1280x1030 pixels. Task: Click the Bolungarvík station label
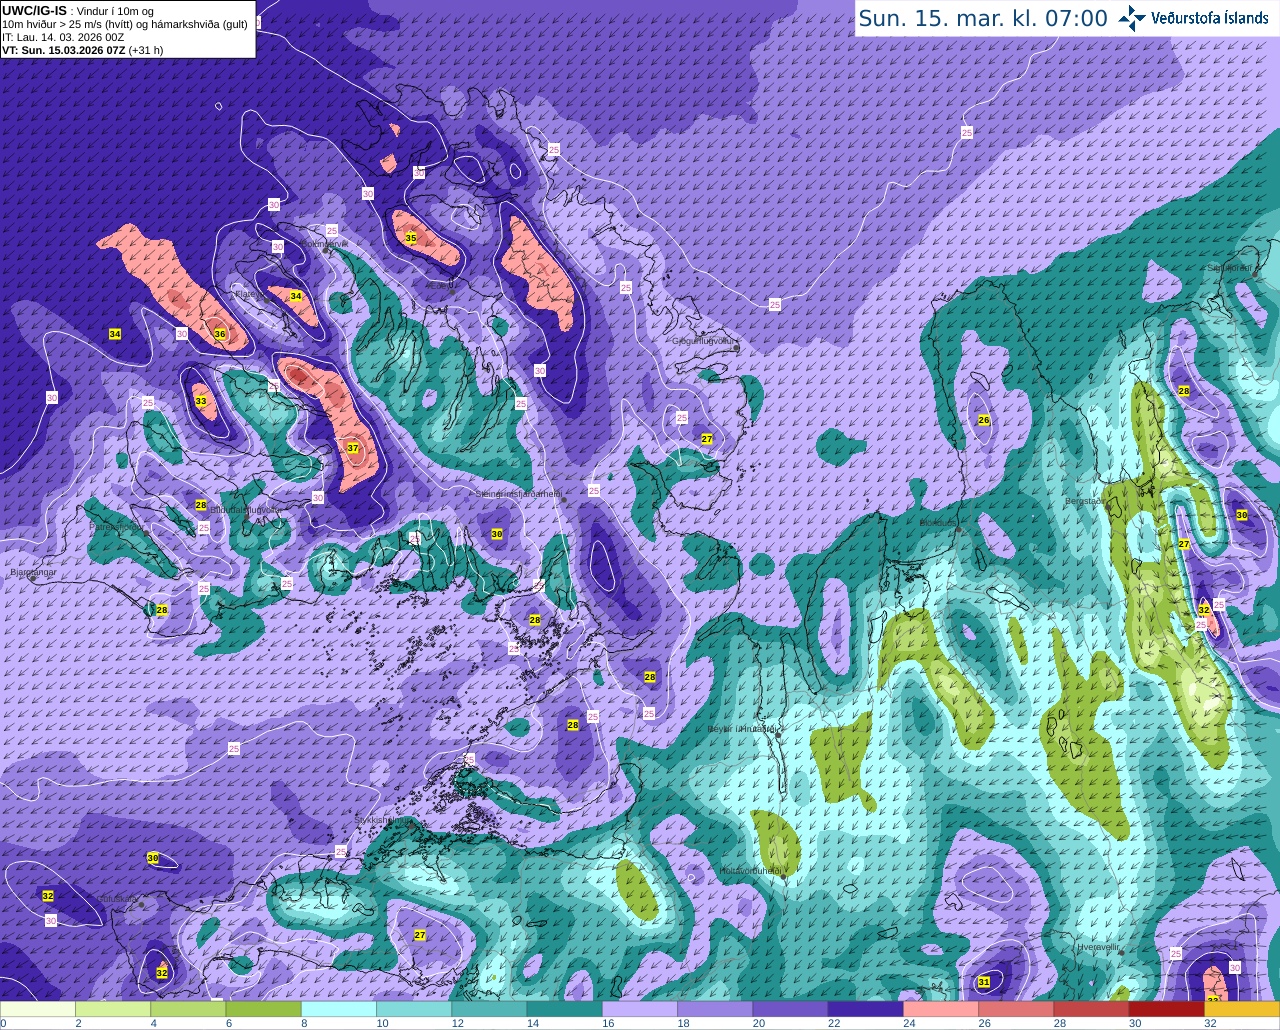(325, 243)
